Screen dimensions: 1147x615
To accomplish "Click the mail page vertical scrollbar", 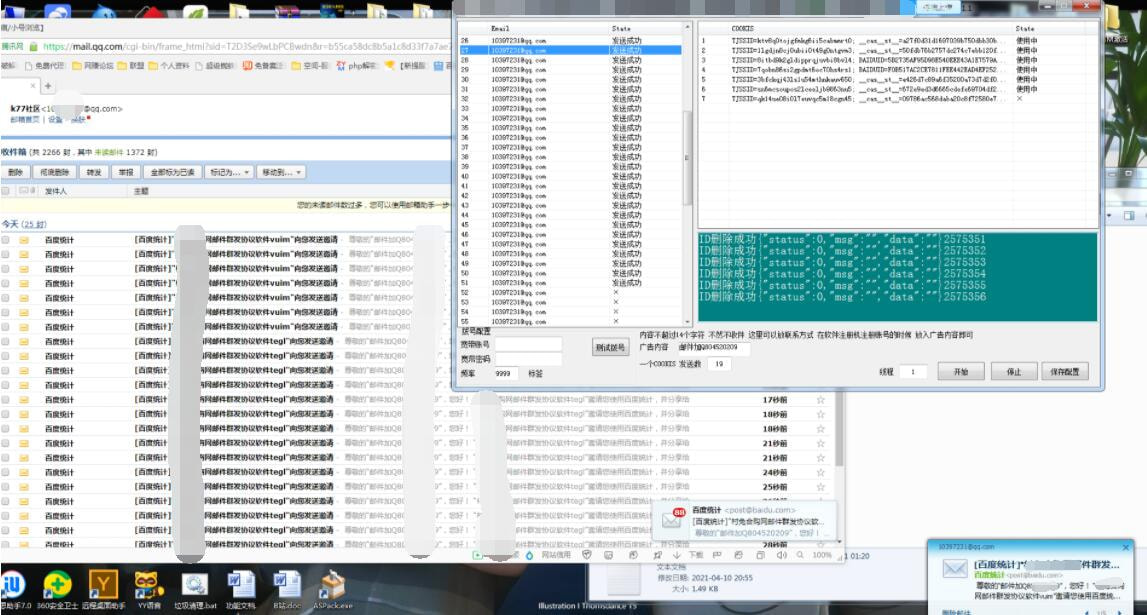I will (839, 470).
